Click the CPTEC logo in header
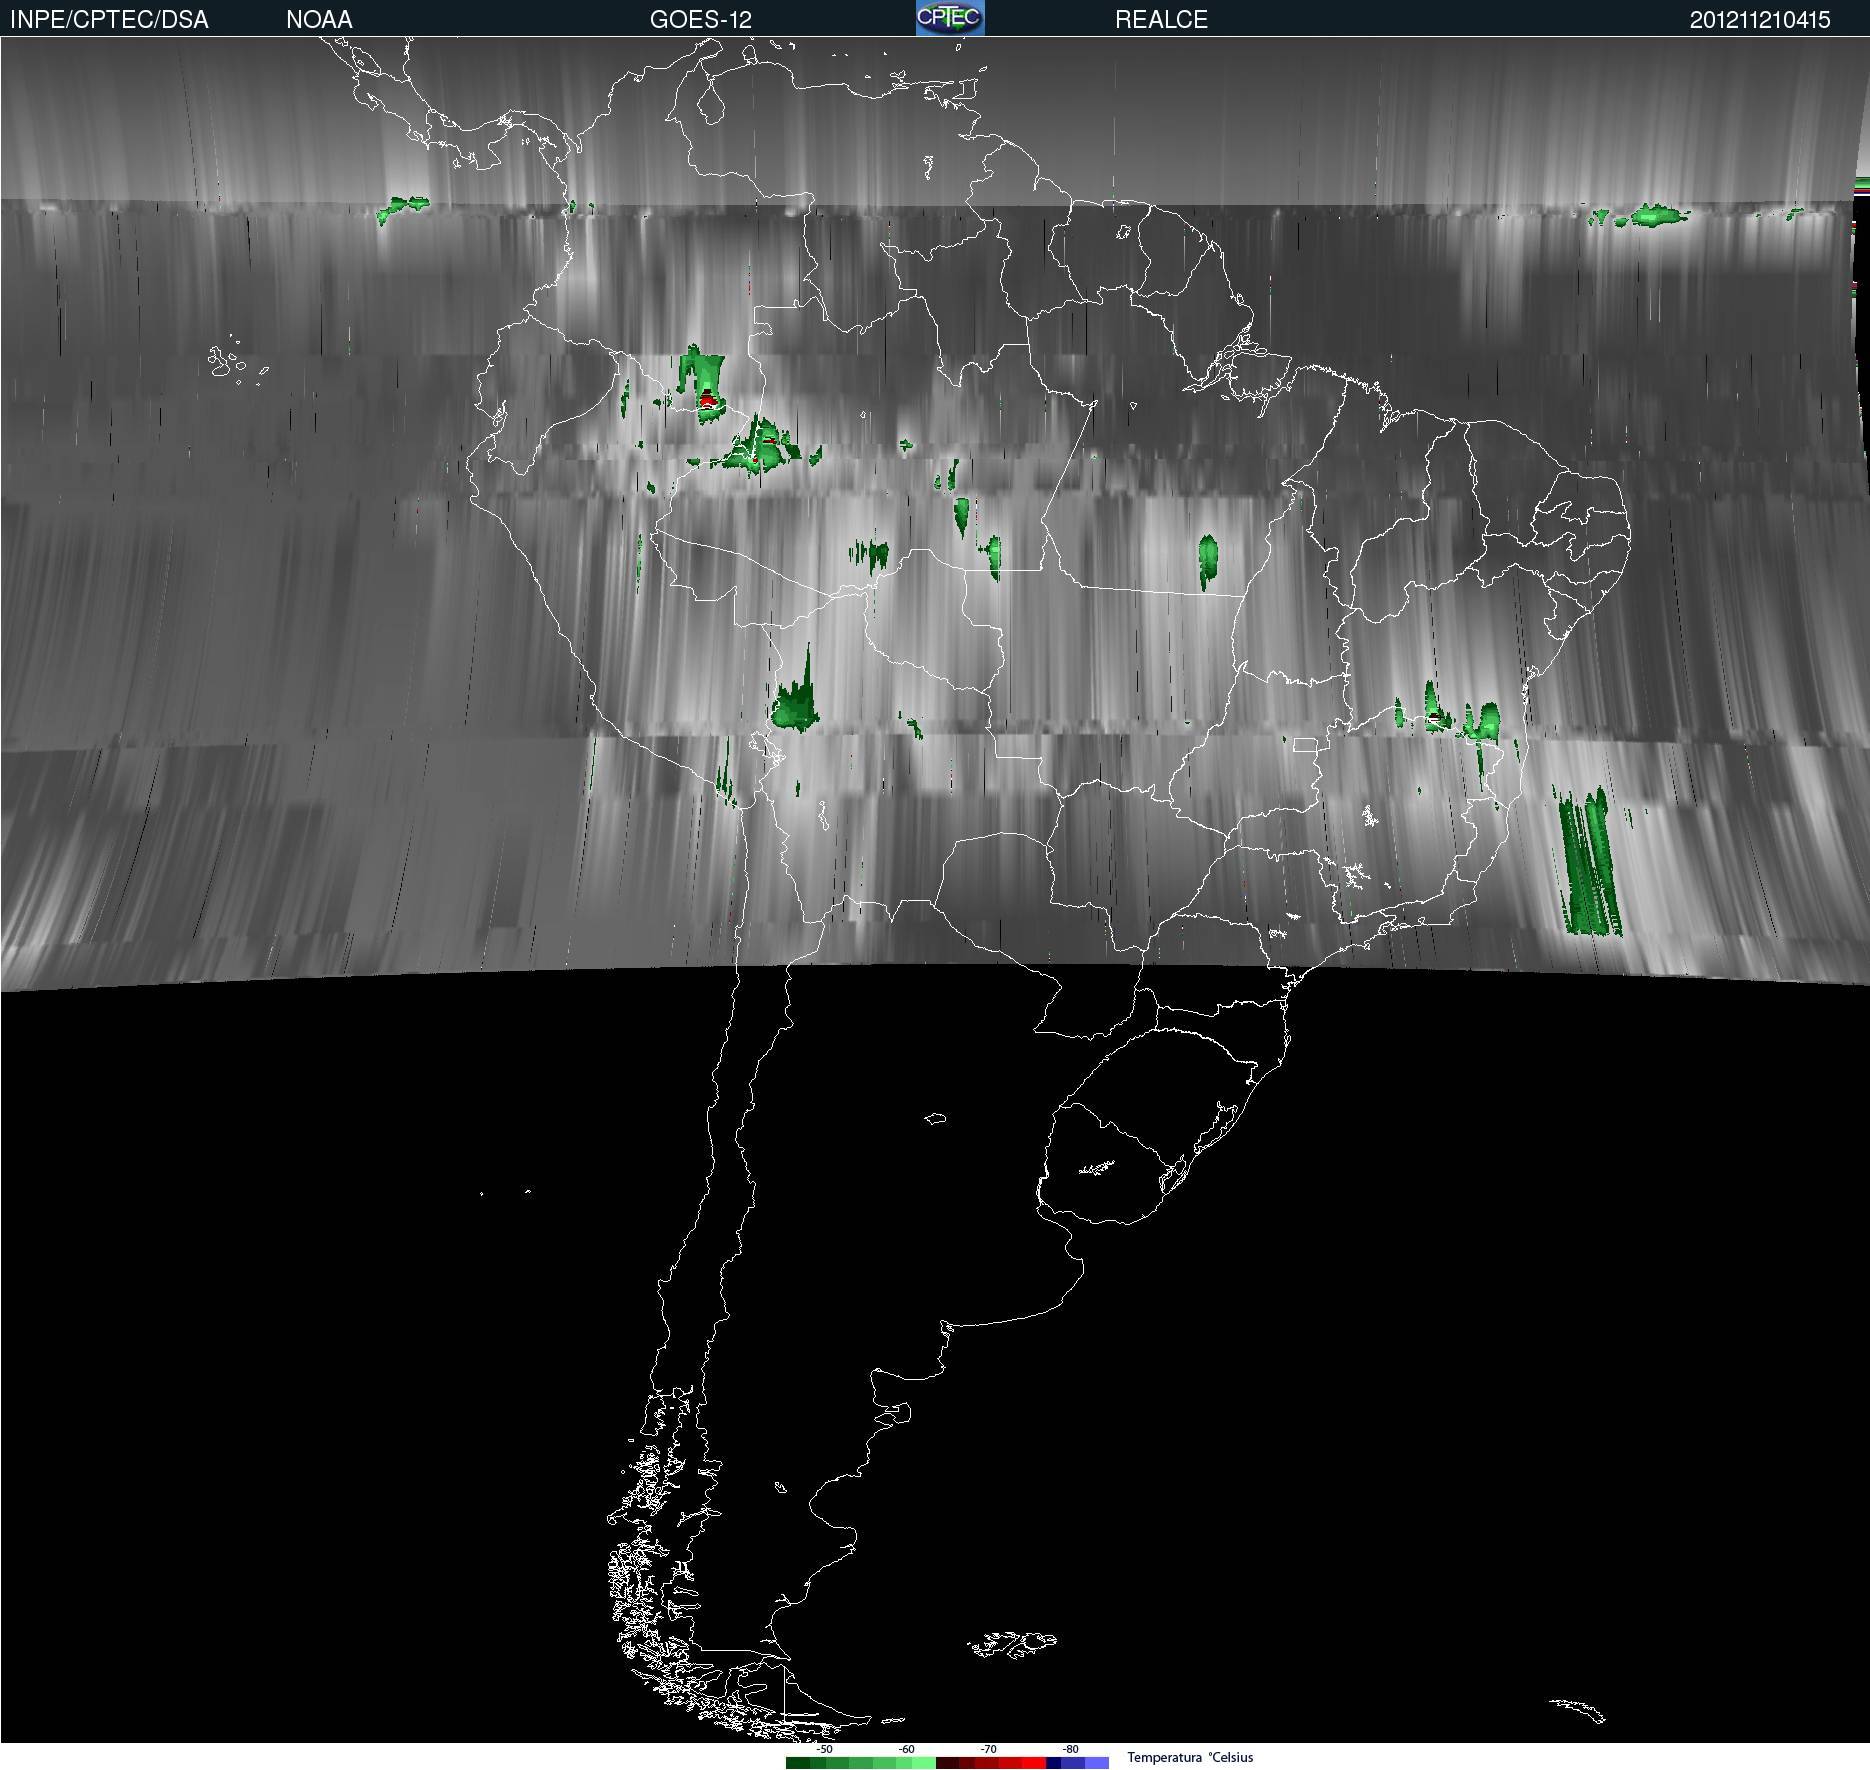Viewport: 1870px width, 1770px height. (x=950, y=18)
